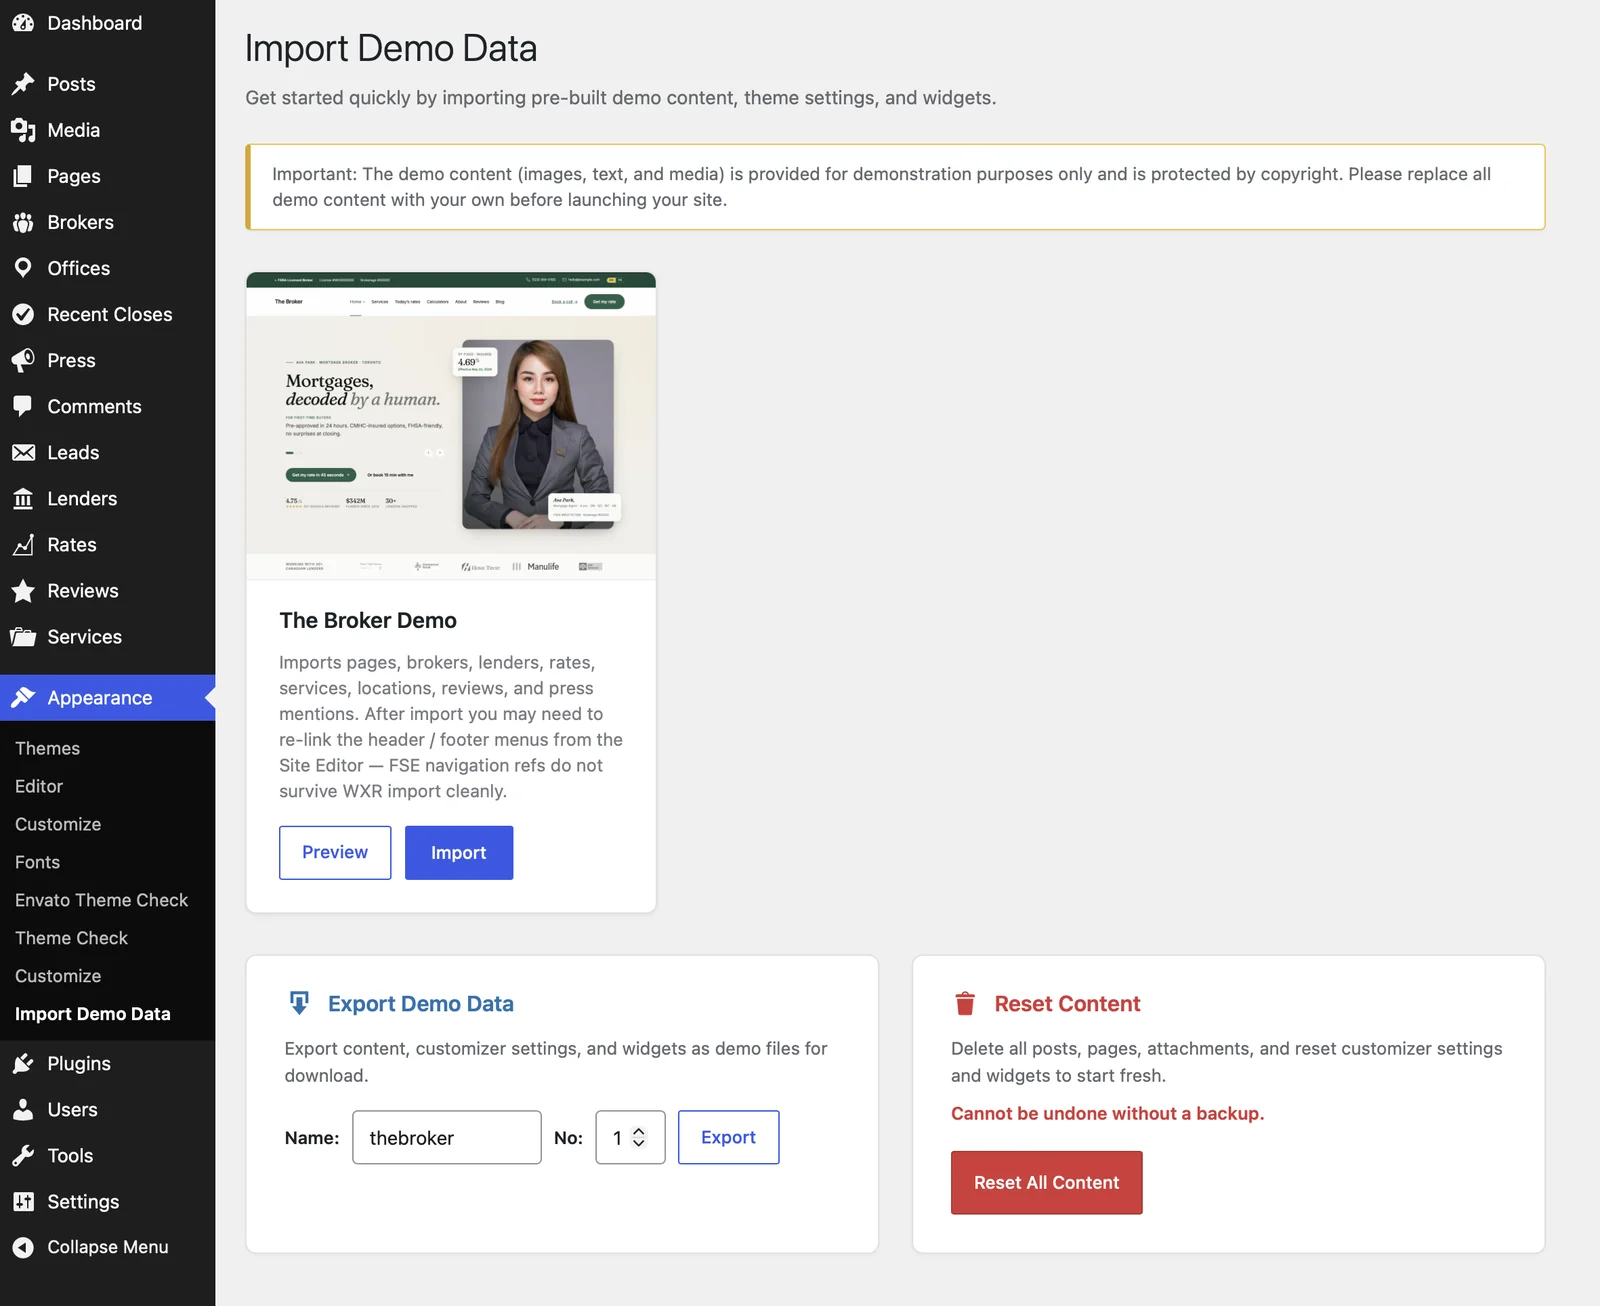The image size is (1600, 1306).
Task: Click the Posts pushpin icon
Action: click(x=23, y=84)
